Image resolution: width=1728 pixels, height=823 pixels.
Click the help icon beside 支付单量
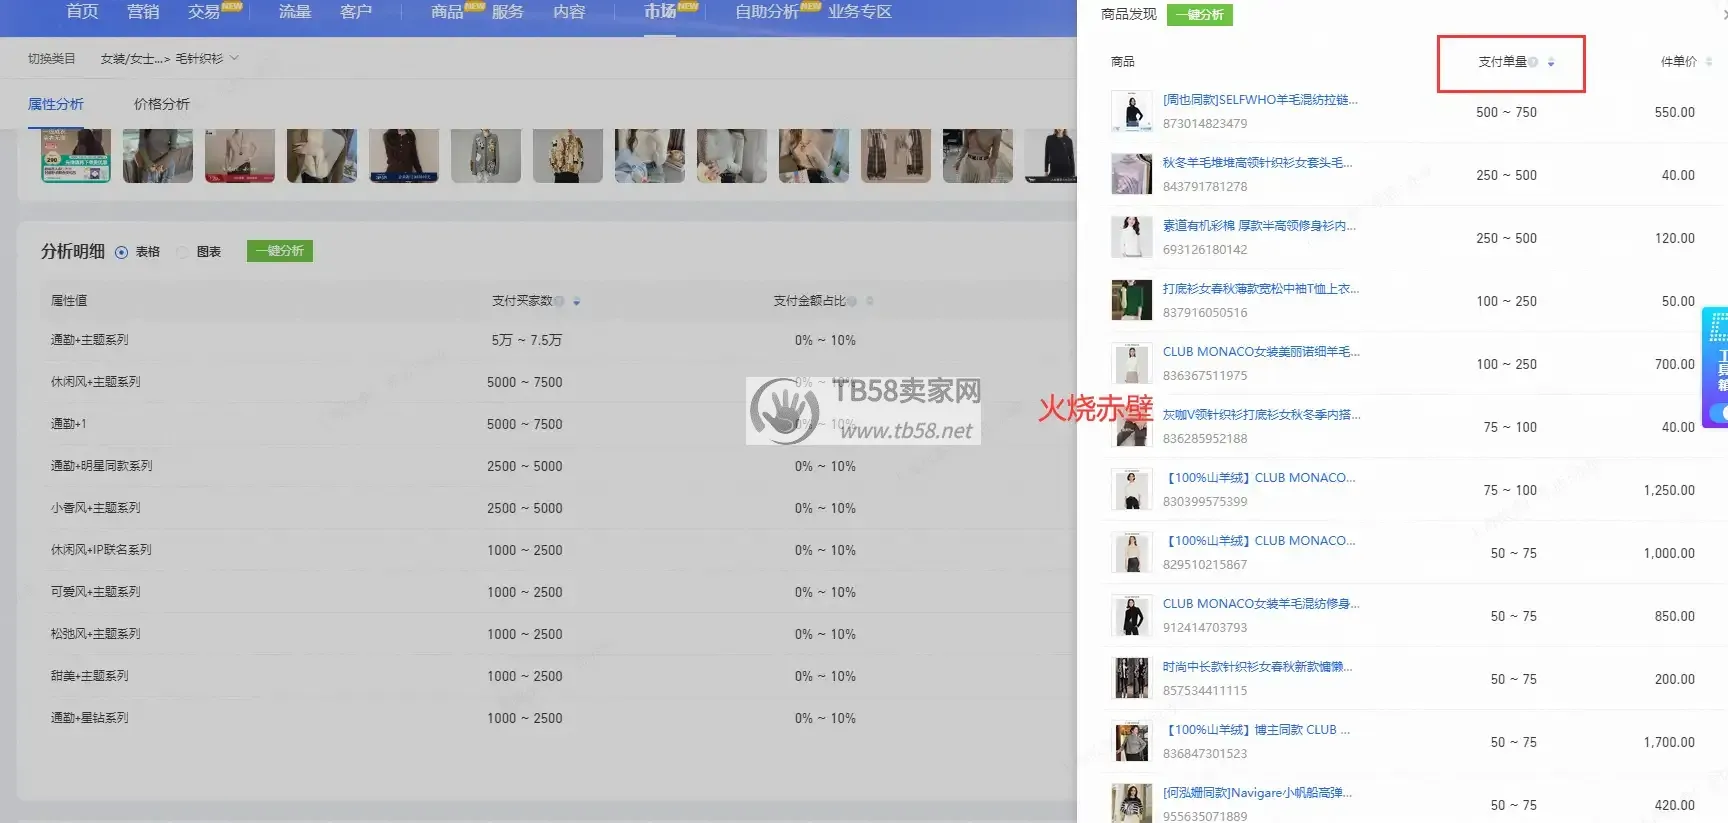pyautogui.click(x=1534, y=62)
